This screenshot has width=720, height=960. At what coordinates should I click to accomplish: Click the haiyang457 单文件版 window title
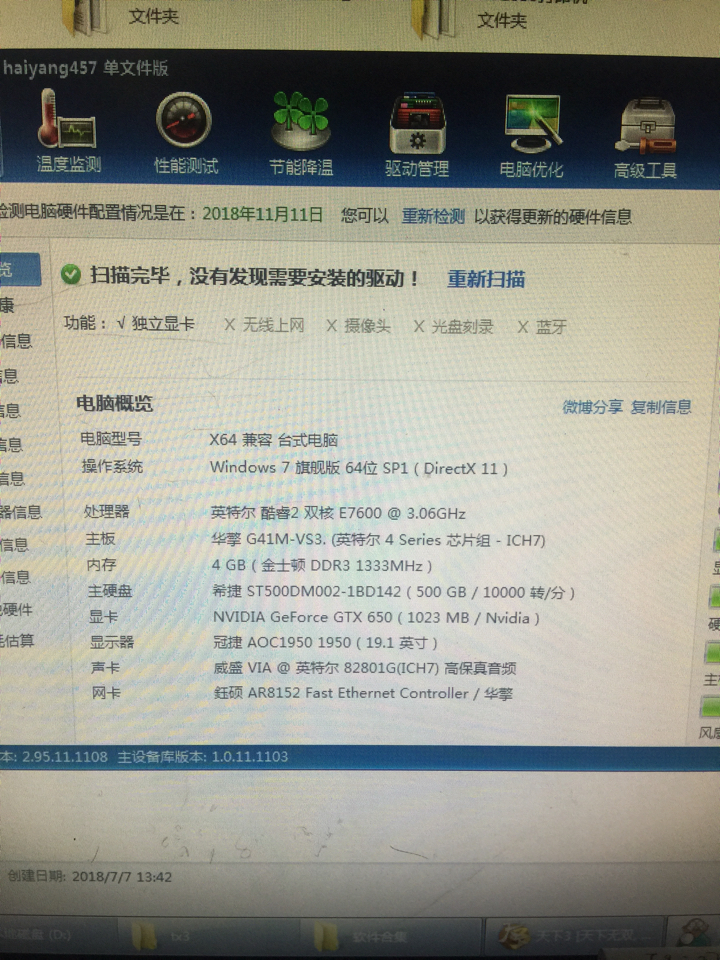pyautogui.click(x=85, y=67)
